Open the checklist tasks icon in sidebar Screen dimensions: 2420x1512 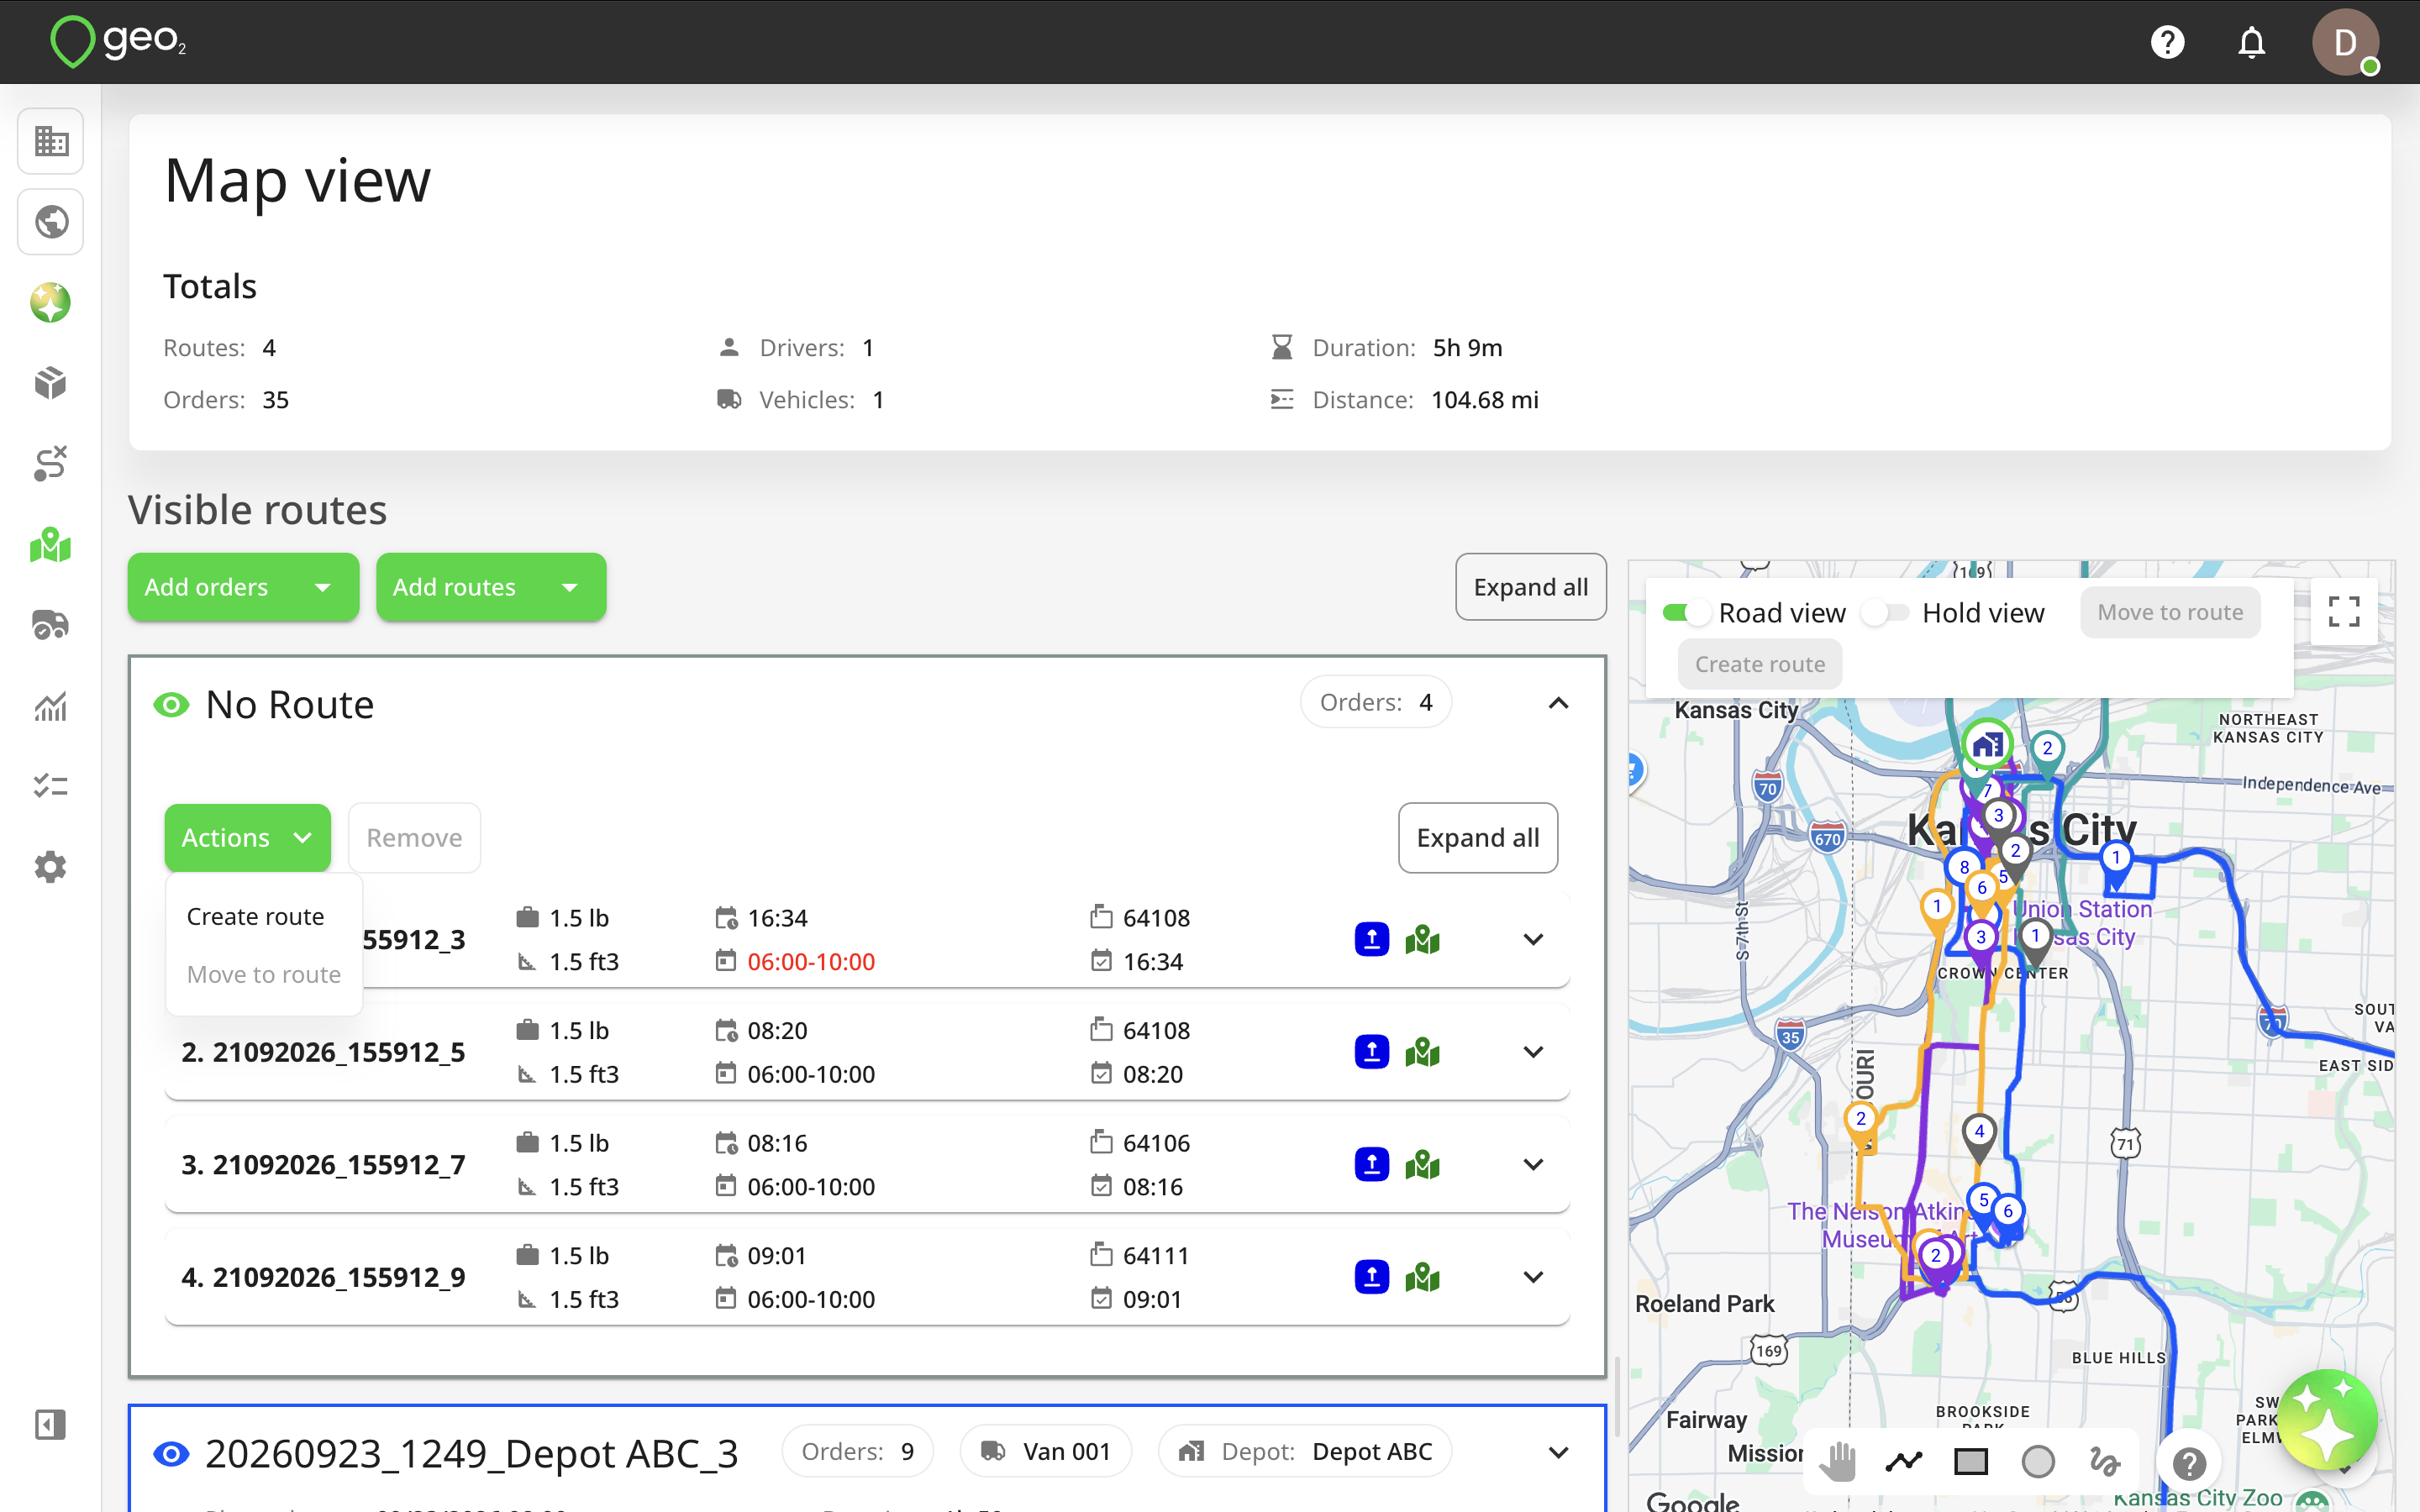click(x=51, y=786)
